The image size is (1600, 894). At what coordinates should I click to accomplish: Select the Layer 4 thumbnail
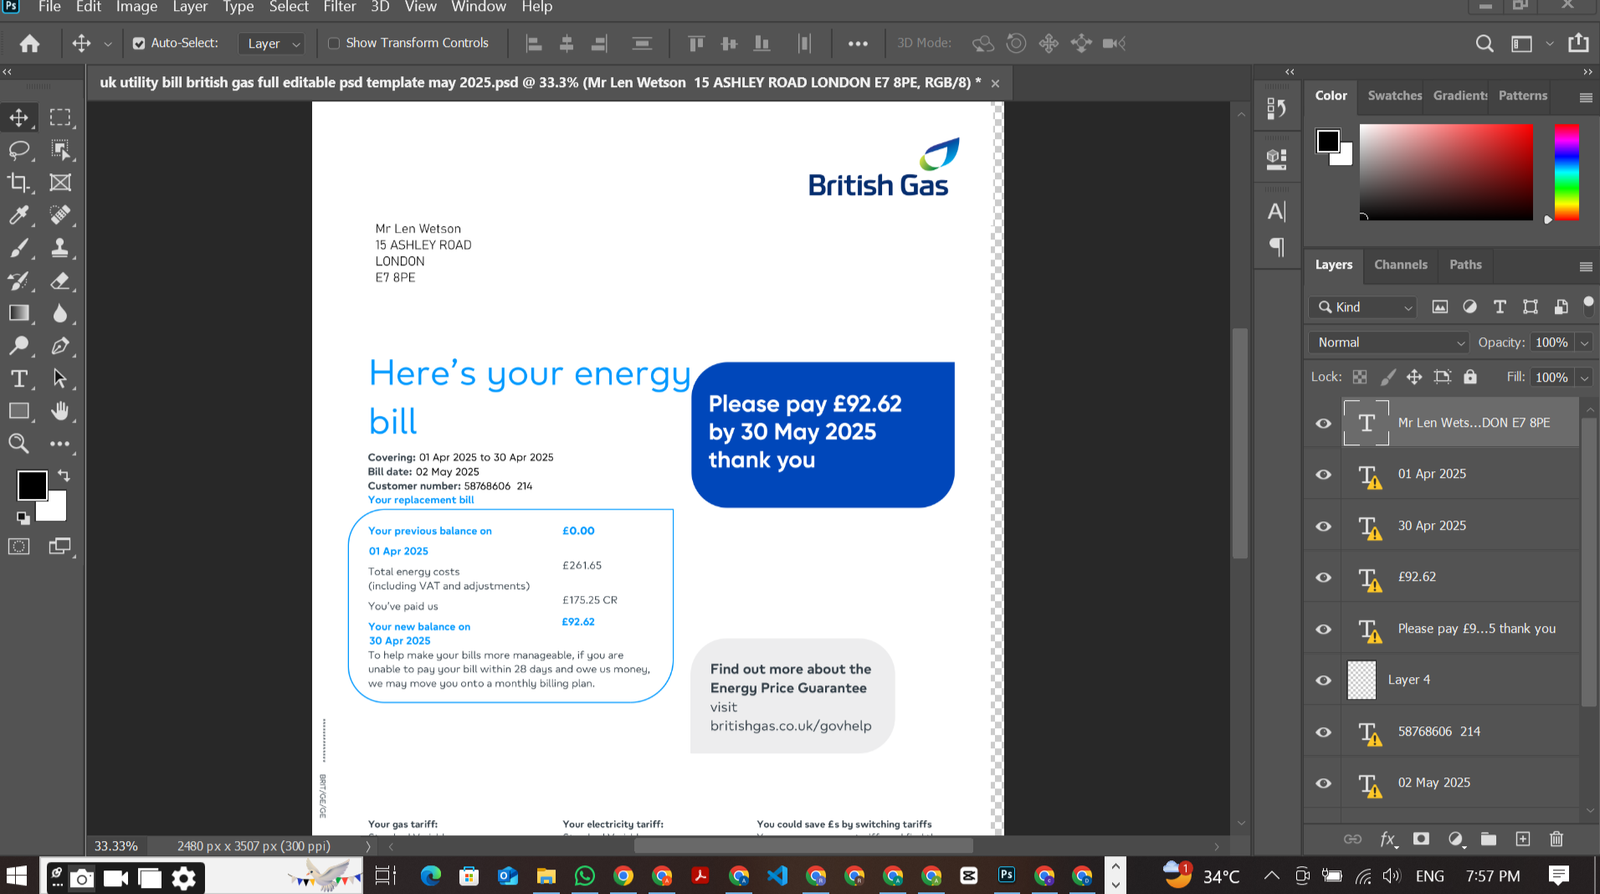[x=1361, y=680]
